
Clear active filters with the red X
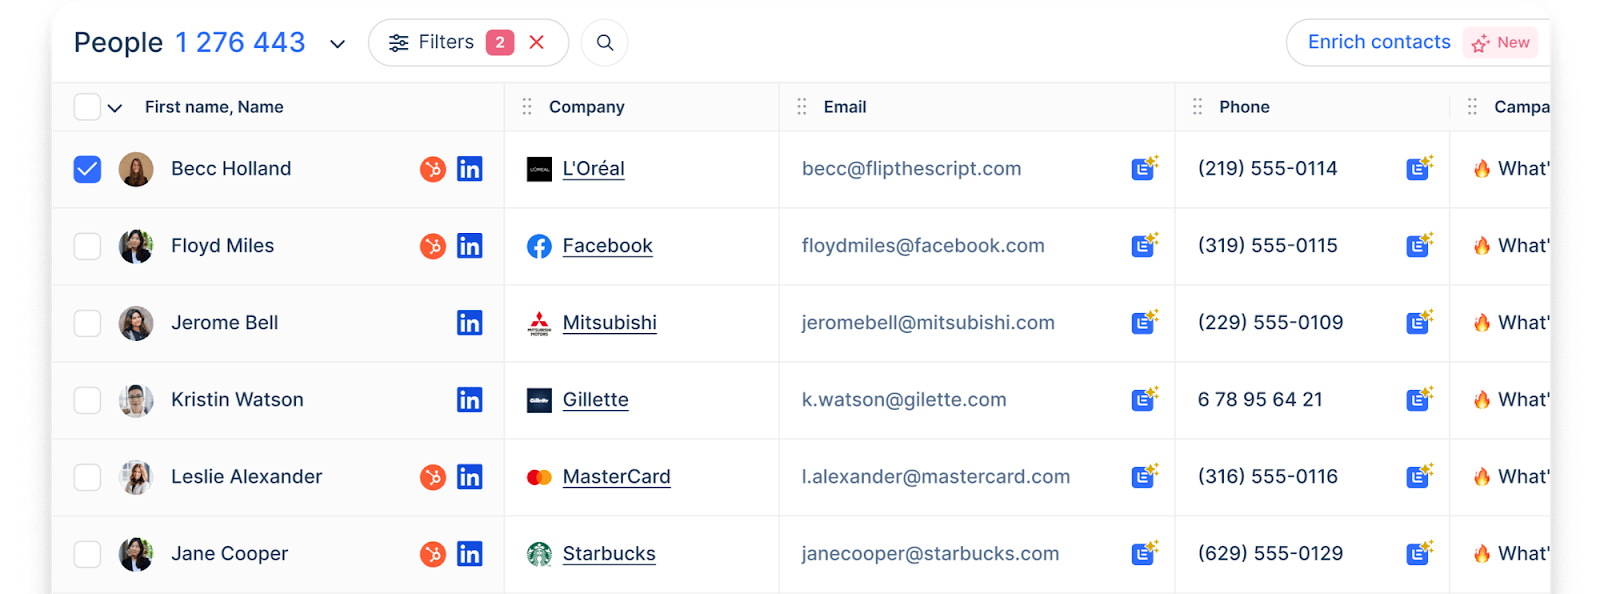[537, 42]
